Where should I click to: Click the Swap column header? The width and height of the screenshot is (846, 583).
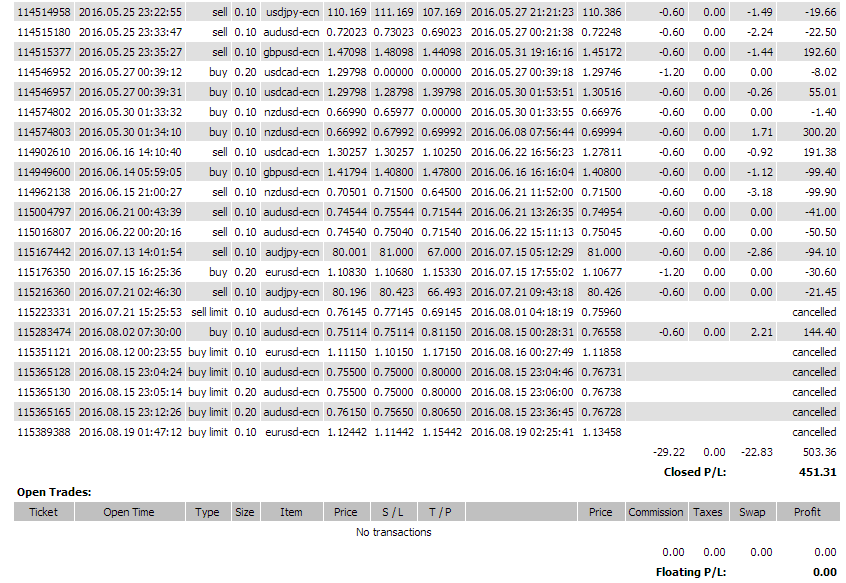tap(752, 512)
